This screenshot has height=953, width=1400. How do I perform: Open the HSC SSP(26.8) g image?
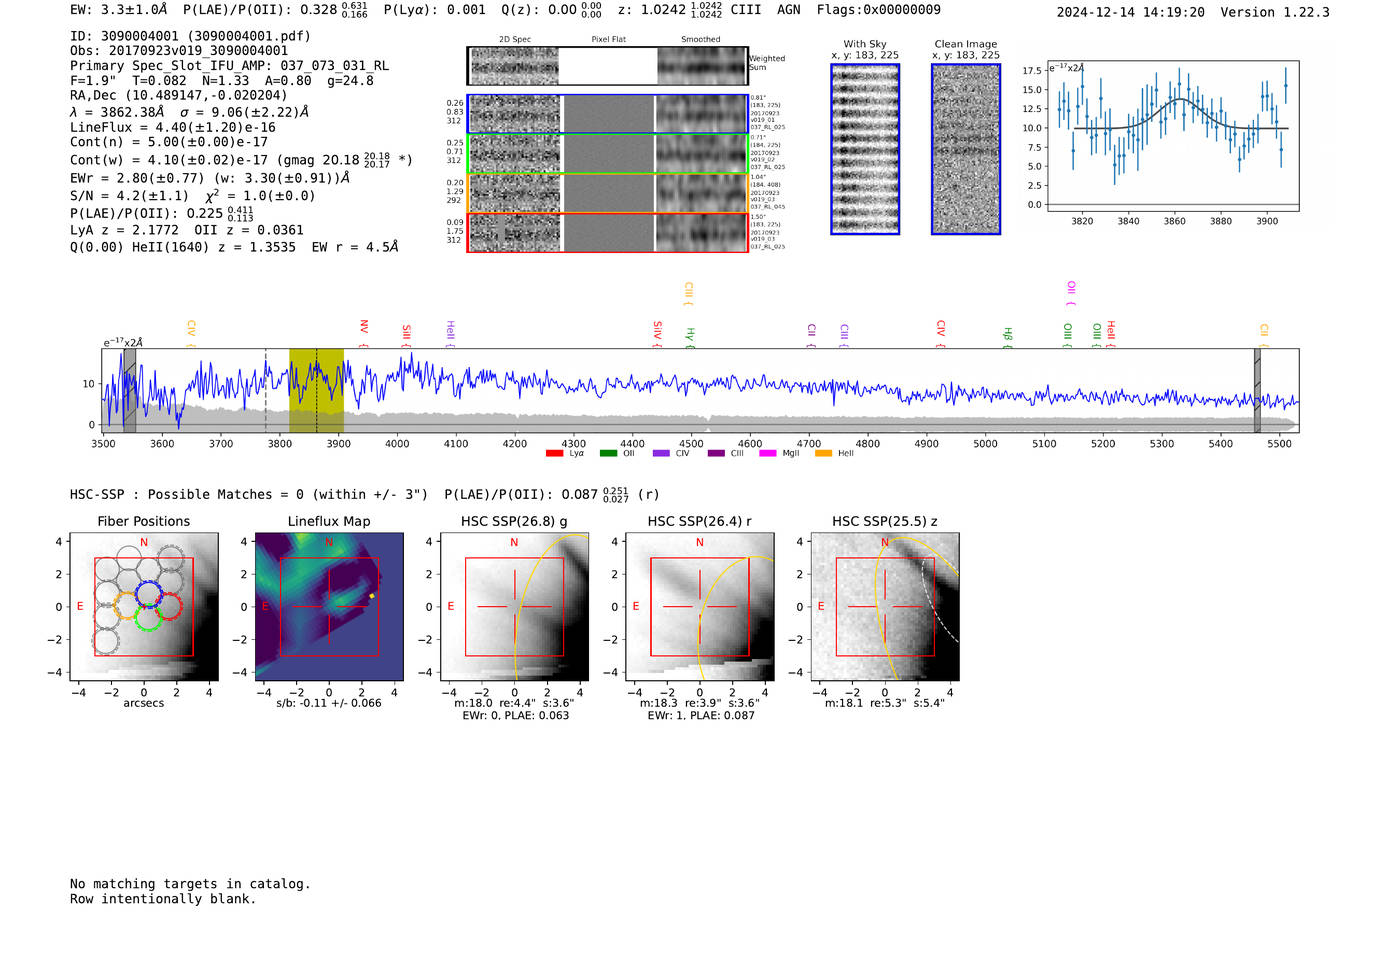point(514,607)
